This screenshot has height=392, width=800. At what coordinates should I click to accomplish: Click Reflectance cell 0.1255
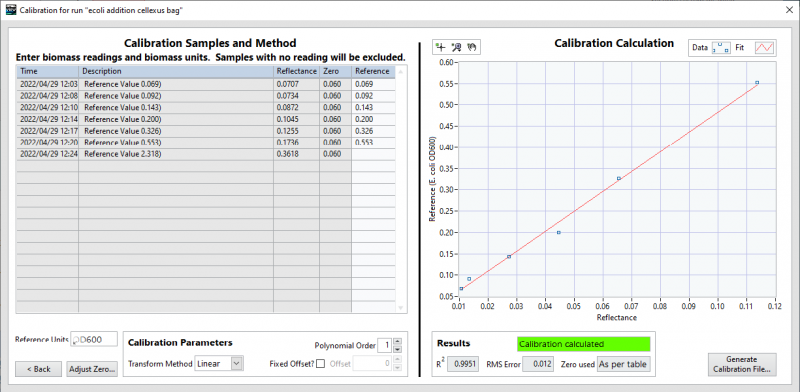pyautogui.click(x=297, y=131)
